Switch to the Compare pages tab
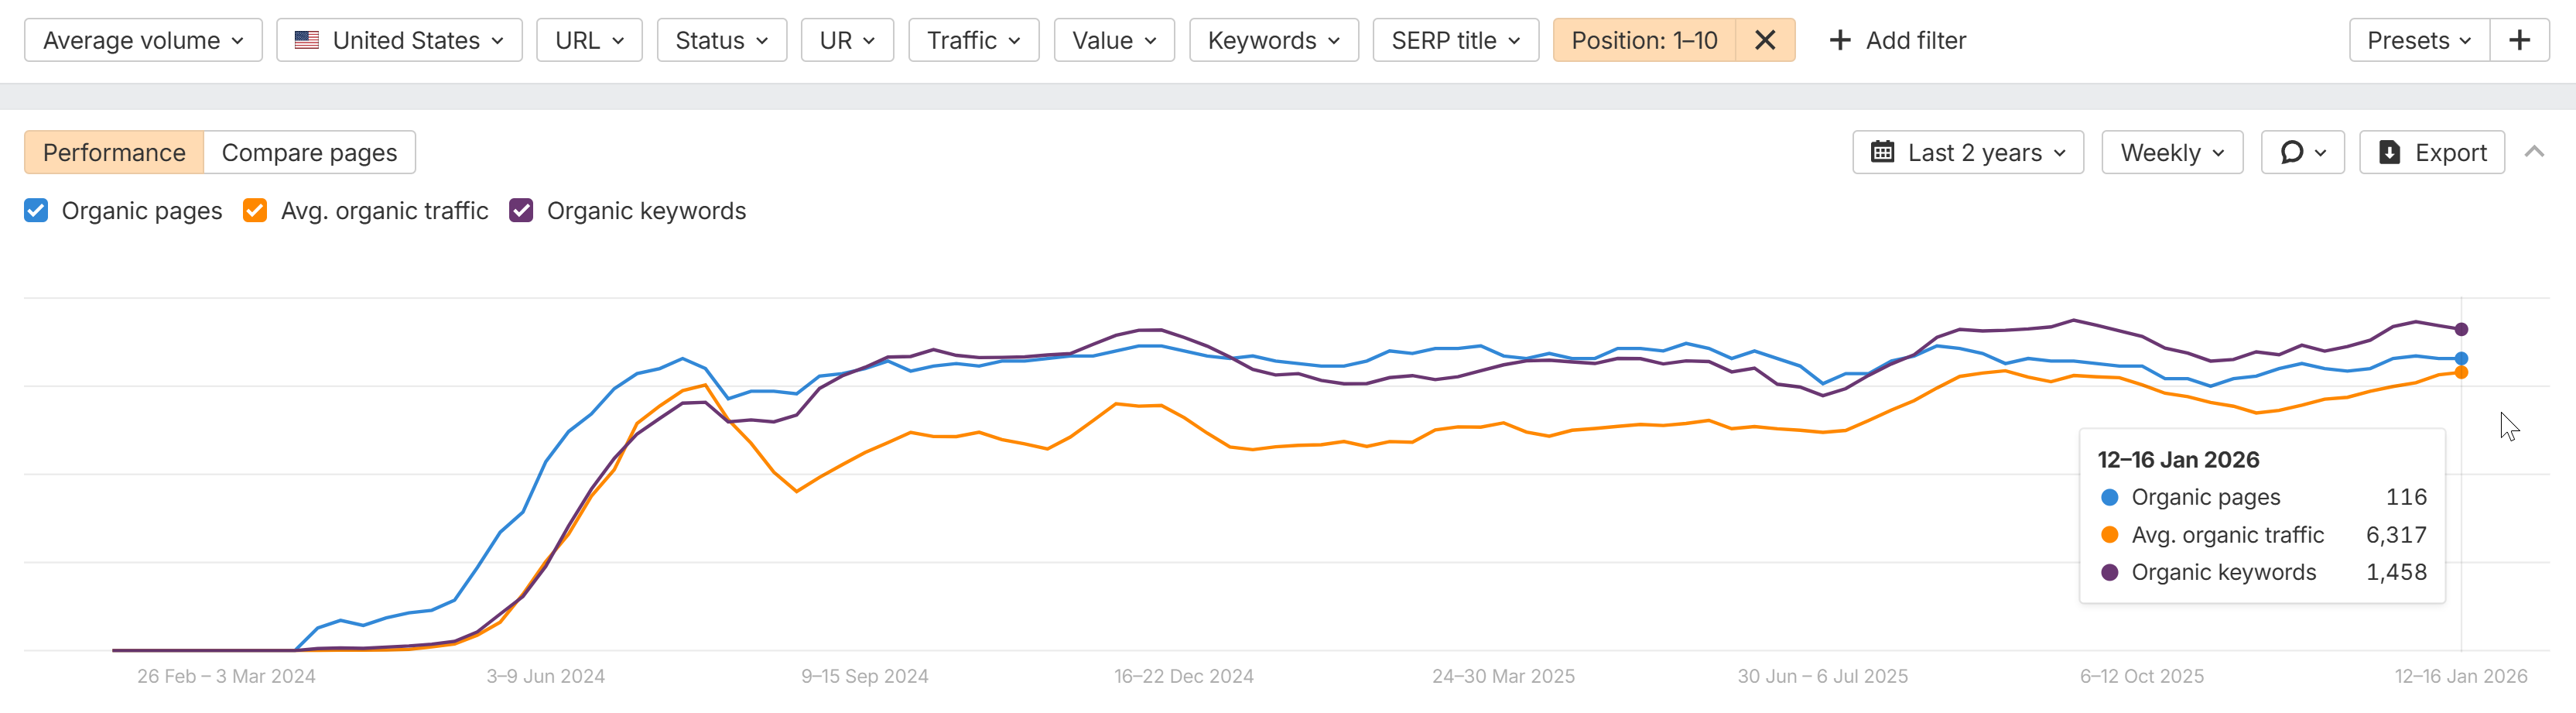Screen dimensions: 2576x713 [x=309, y=152]
